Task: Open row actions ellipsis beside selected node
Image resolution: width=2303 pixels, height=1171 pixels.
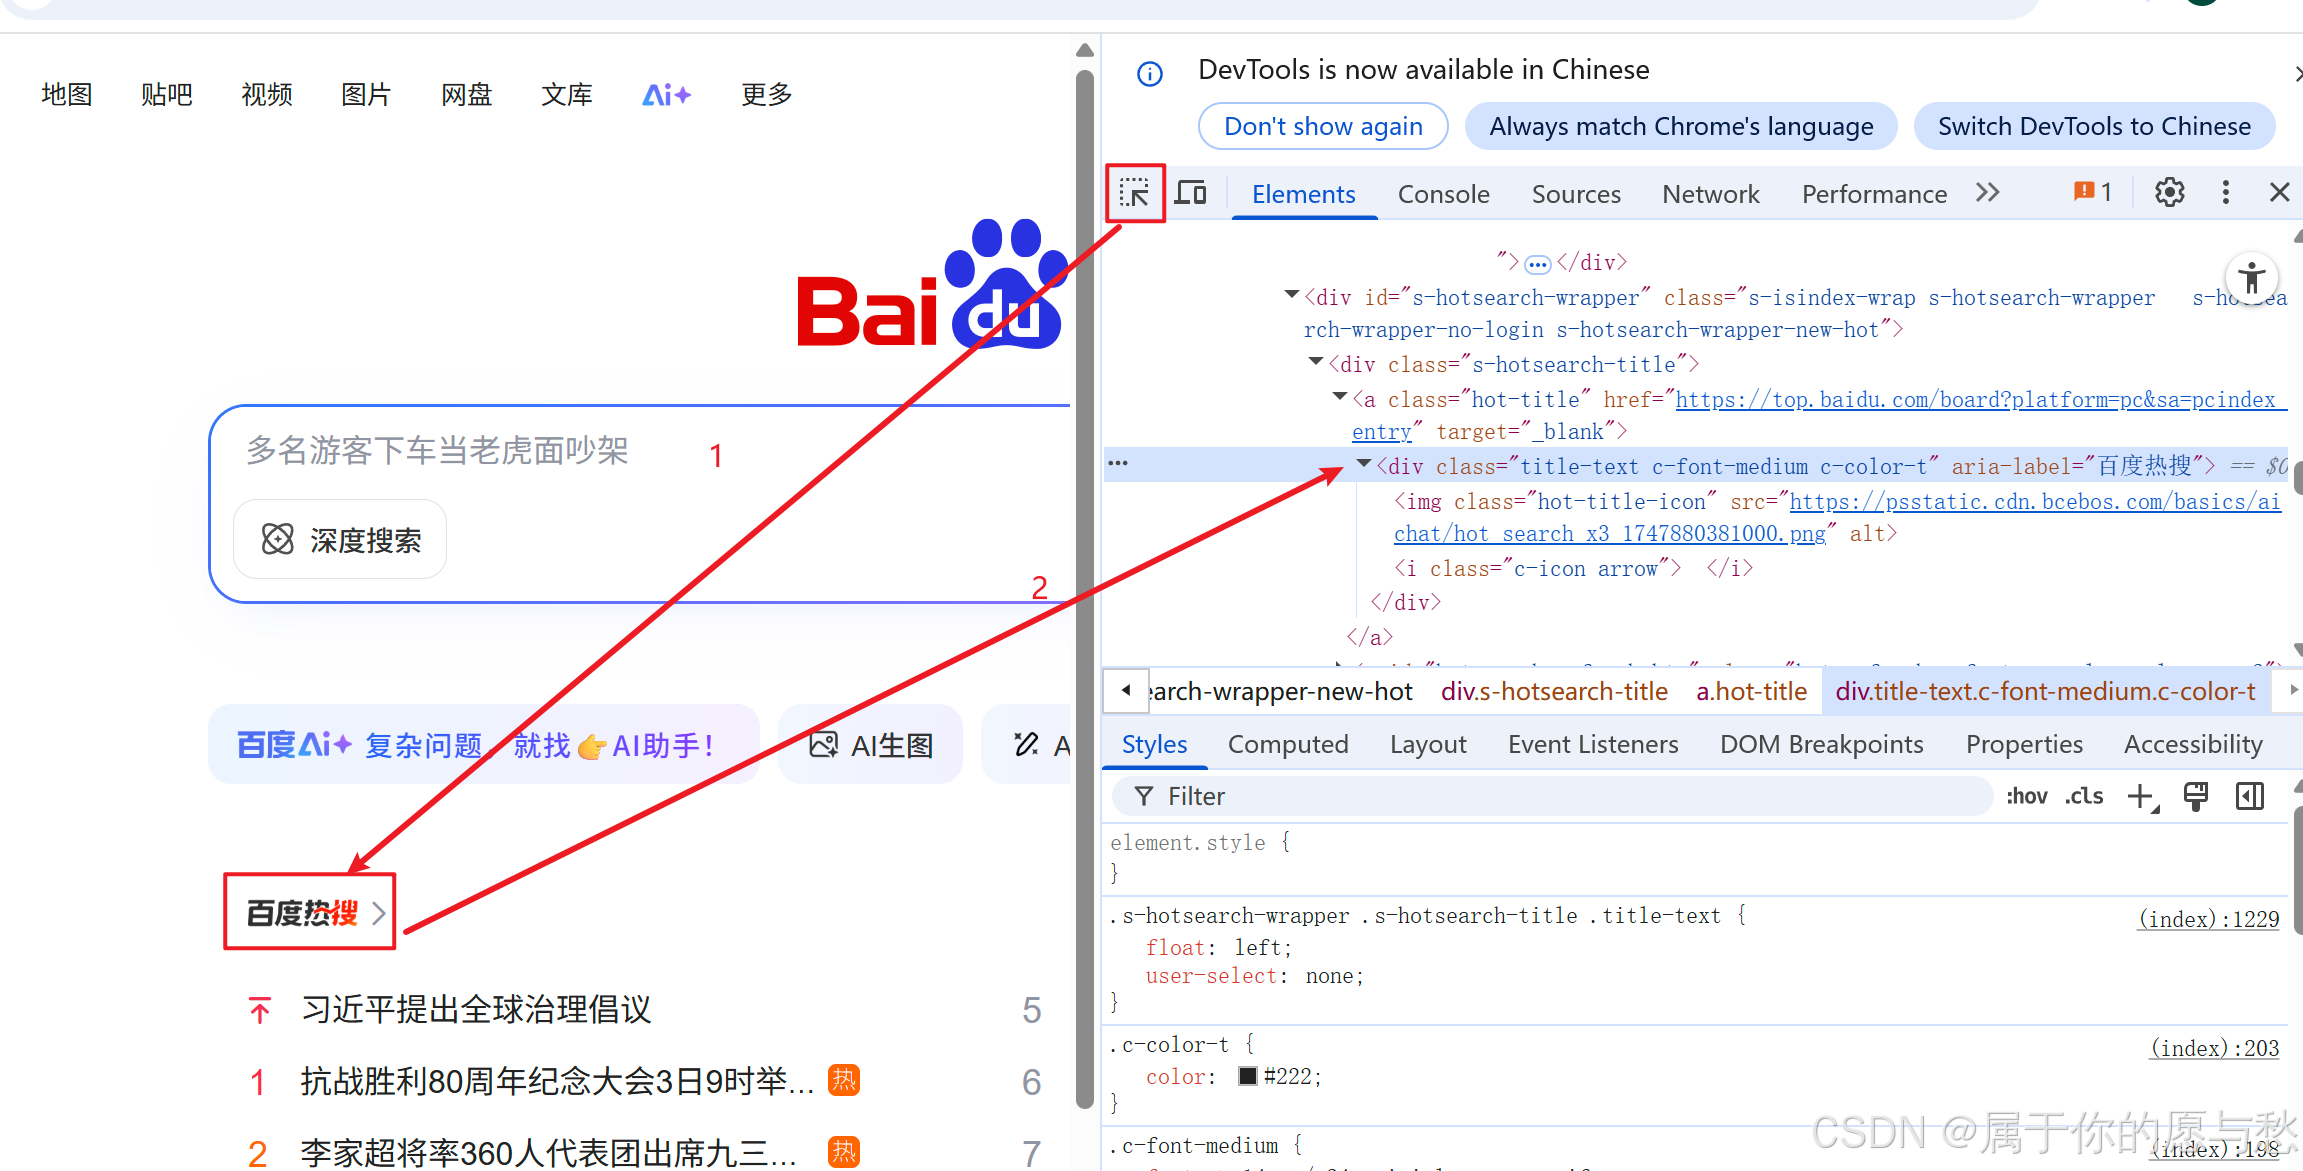Action: [1118, 463]
